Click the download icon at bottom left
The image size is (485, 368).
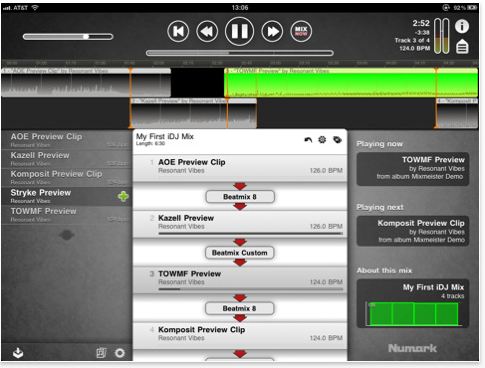tap(18, 352)
